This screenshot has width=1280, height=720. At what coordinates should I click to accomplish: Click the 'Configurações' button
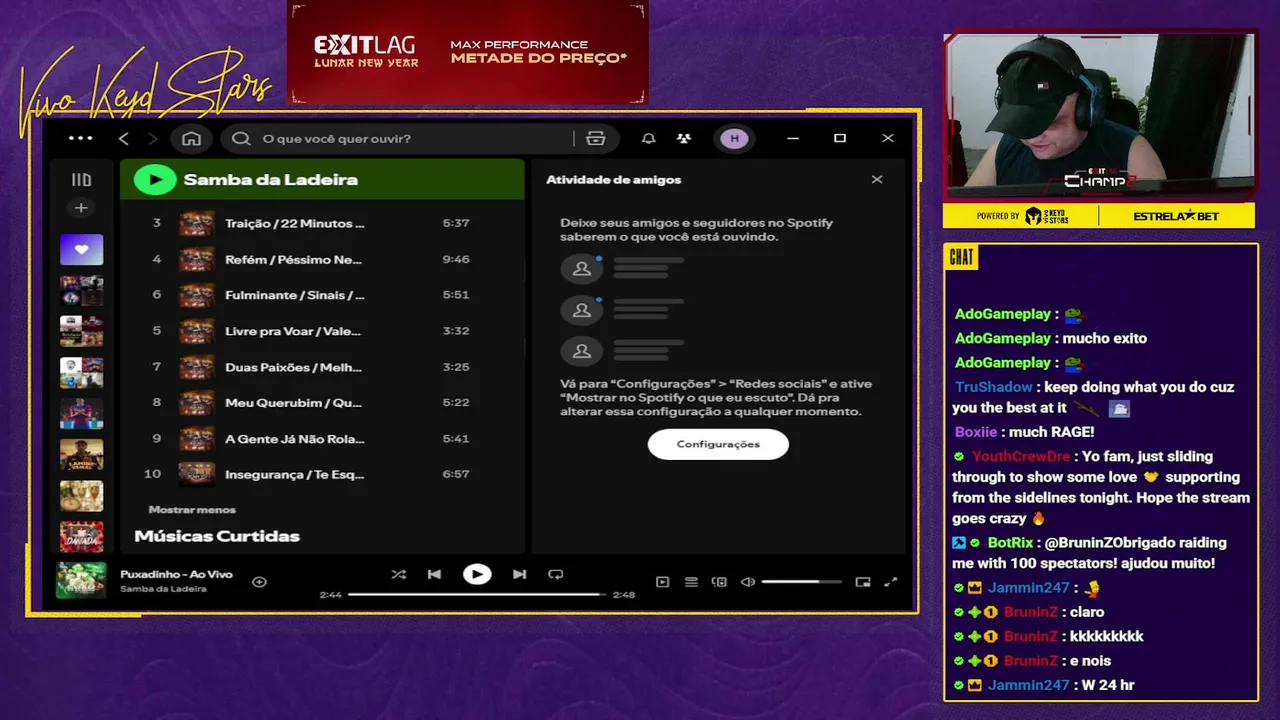pos(718,444)
